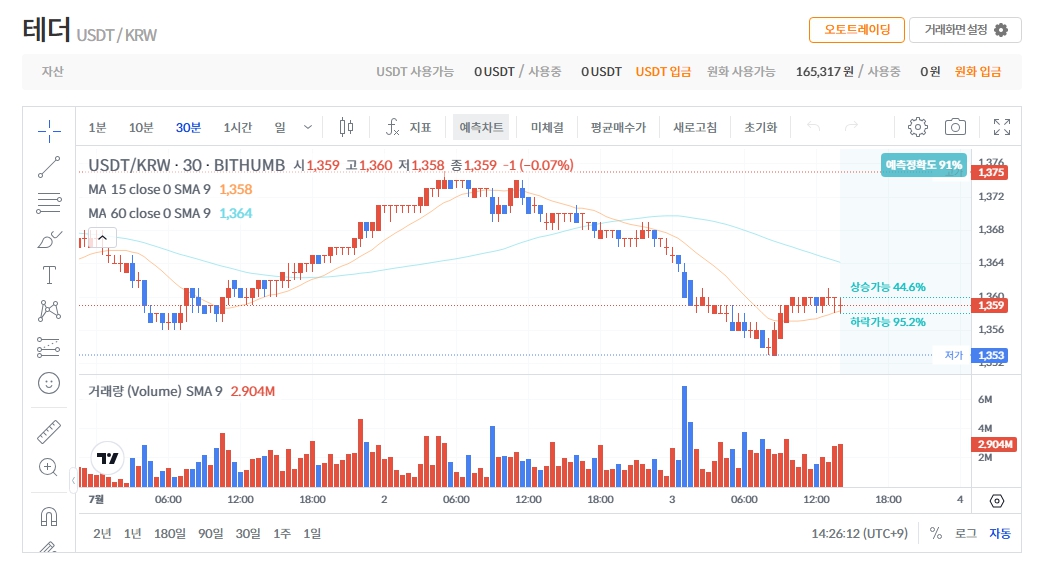1047x578 pixels.
Task: Collapse the left drawing toolbar
Action: [73, 479]
